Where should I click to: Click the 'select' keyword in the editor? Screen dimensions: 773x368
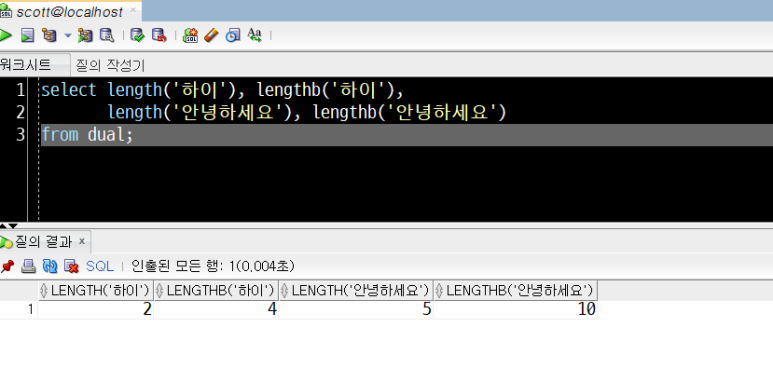point(69,90)
